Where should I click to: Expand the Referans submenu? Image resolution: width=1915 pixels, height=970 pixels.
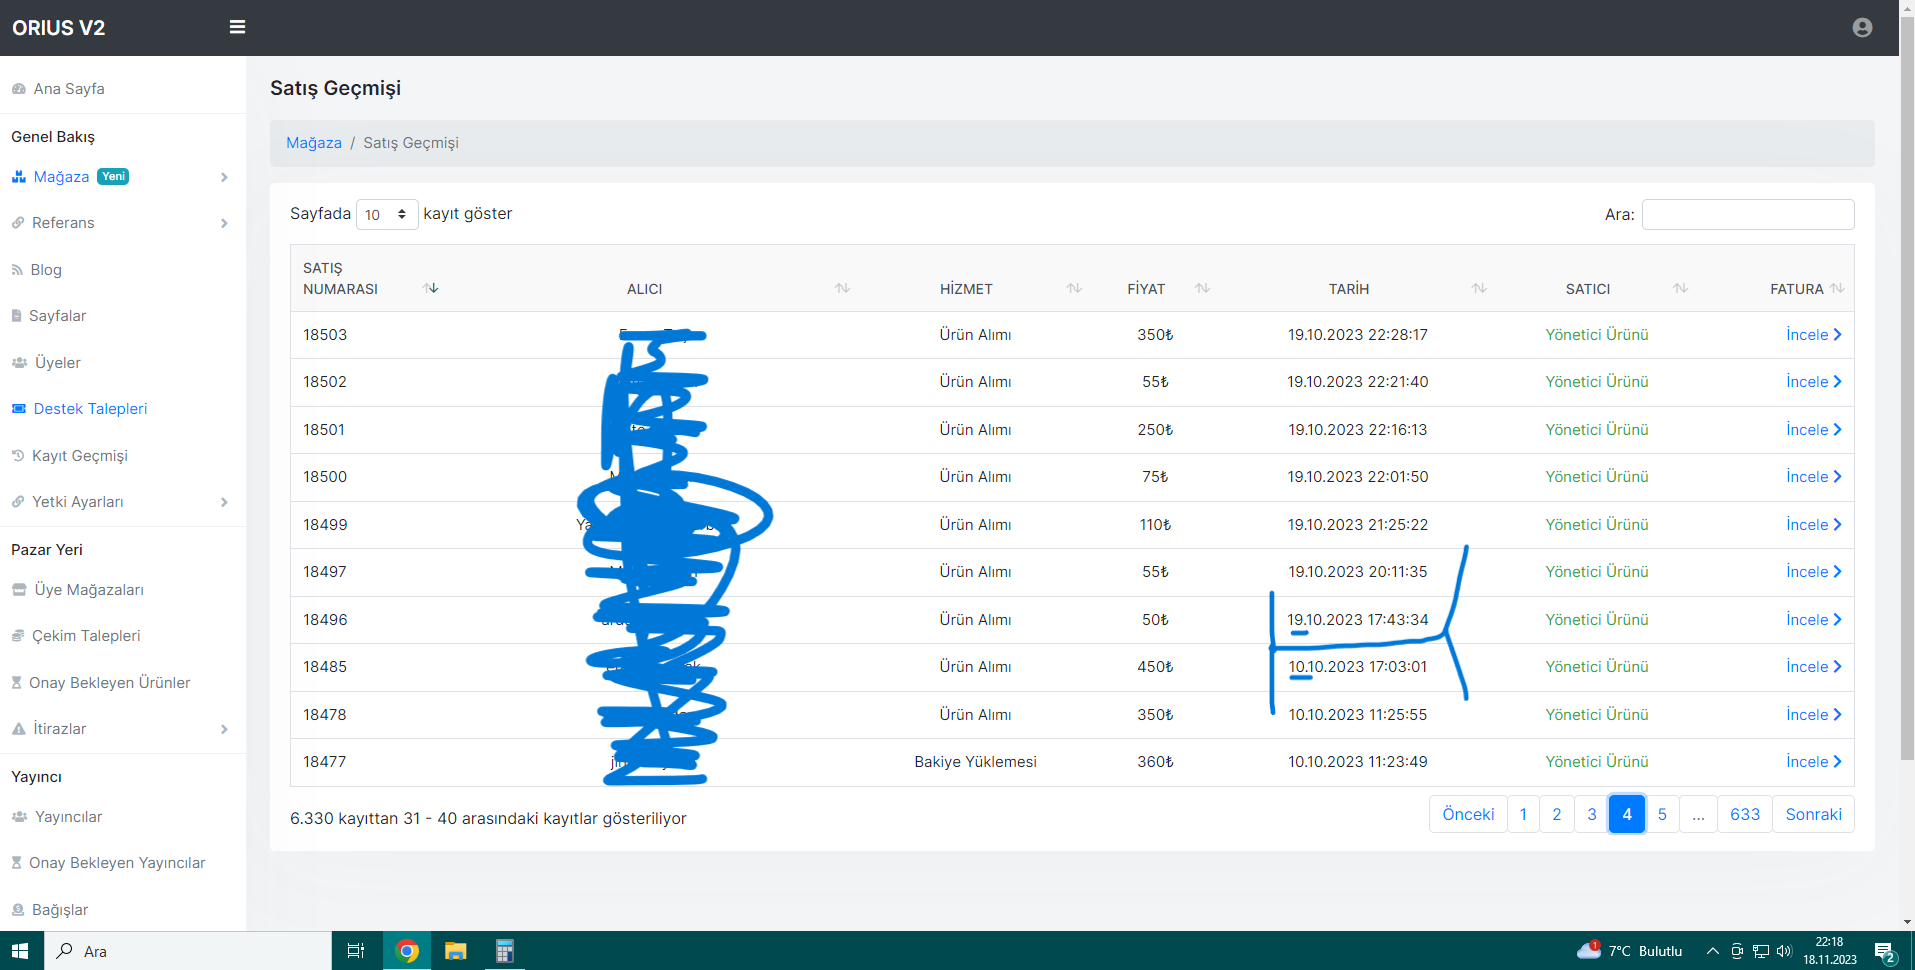click(122, 223)
